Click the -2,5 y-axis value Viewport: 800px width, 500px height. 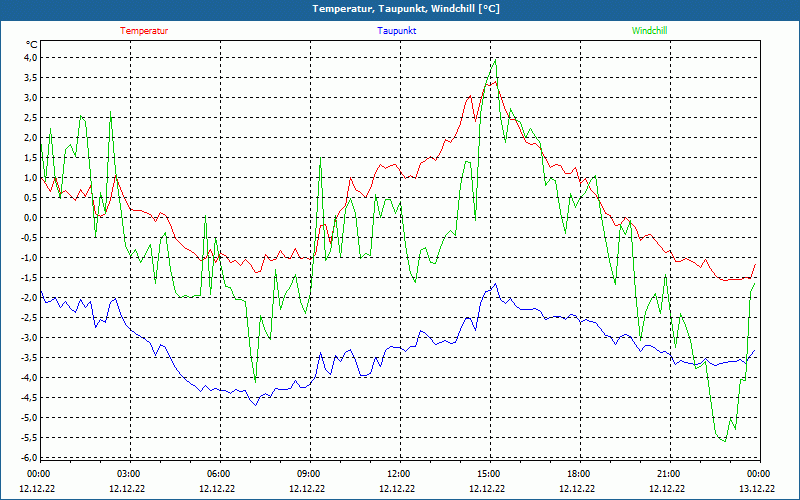[29, 317]
